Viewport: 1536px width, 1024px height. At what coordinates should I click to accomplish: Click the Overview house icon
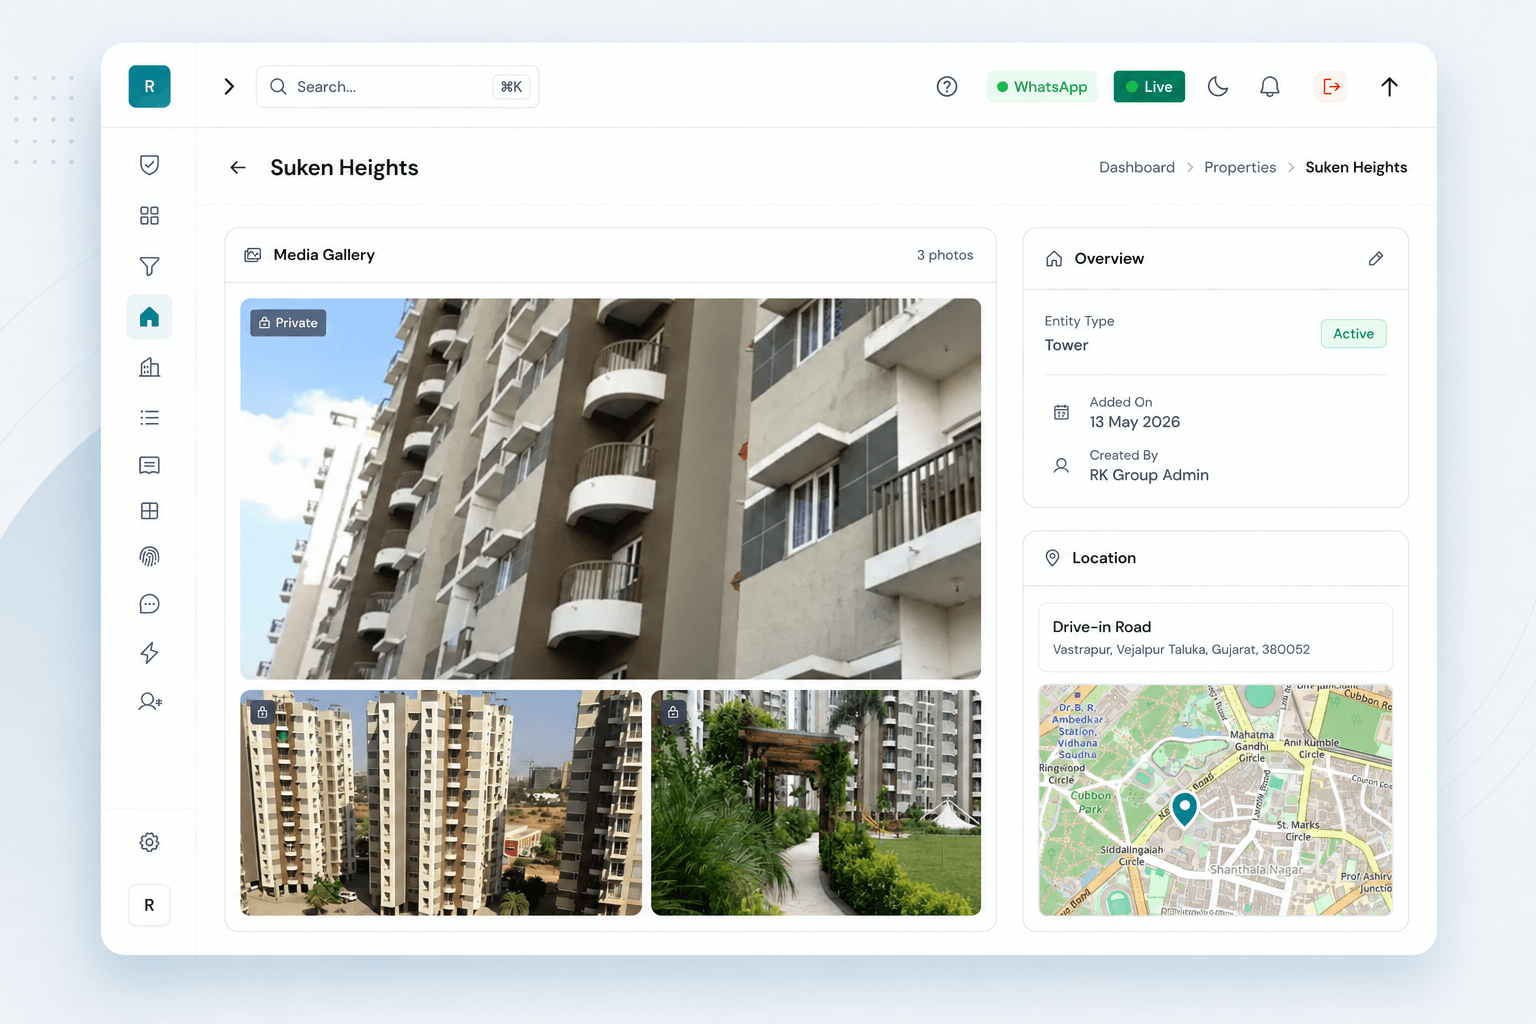tap(1054, 259)
